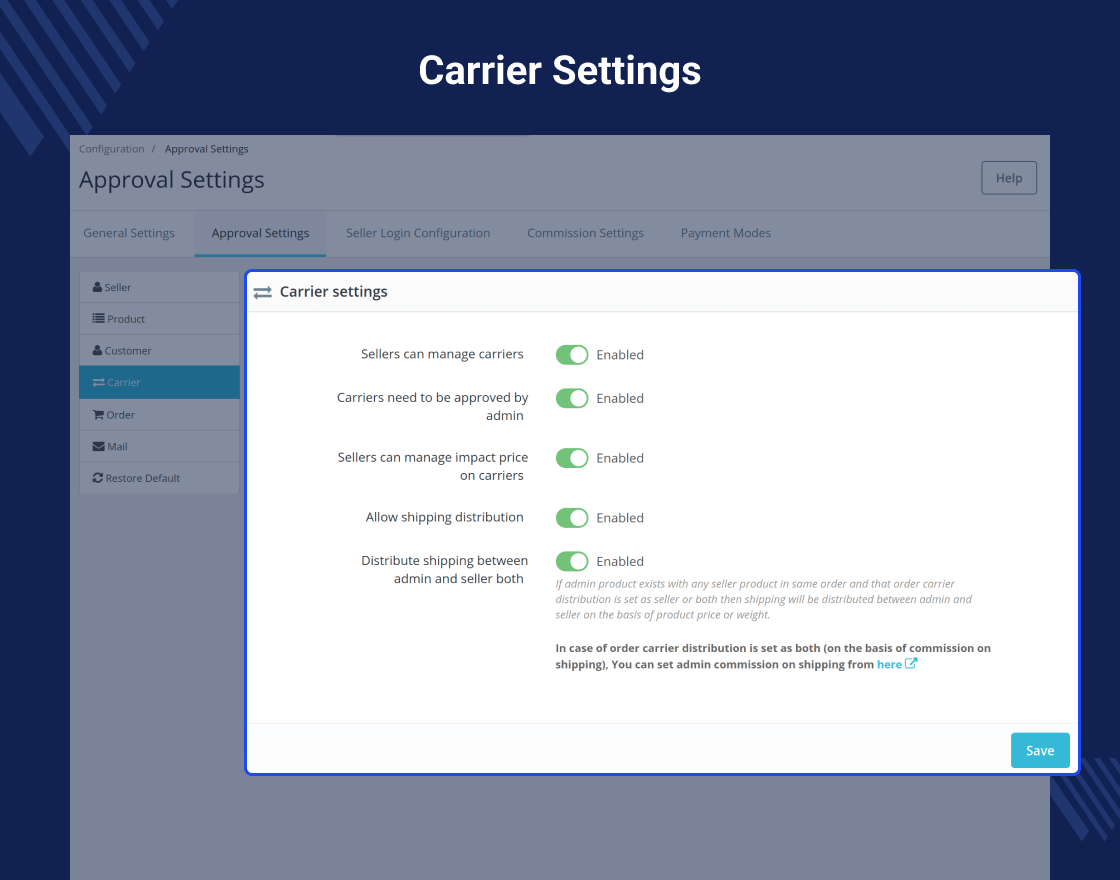Open the Customer sidebar item
The height and width of the screenshot is (880, 1120).
[x=159, y=351]
